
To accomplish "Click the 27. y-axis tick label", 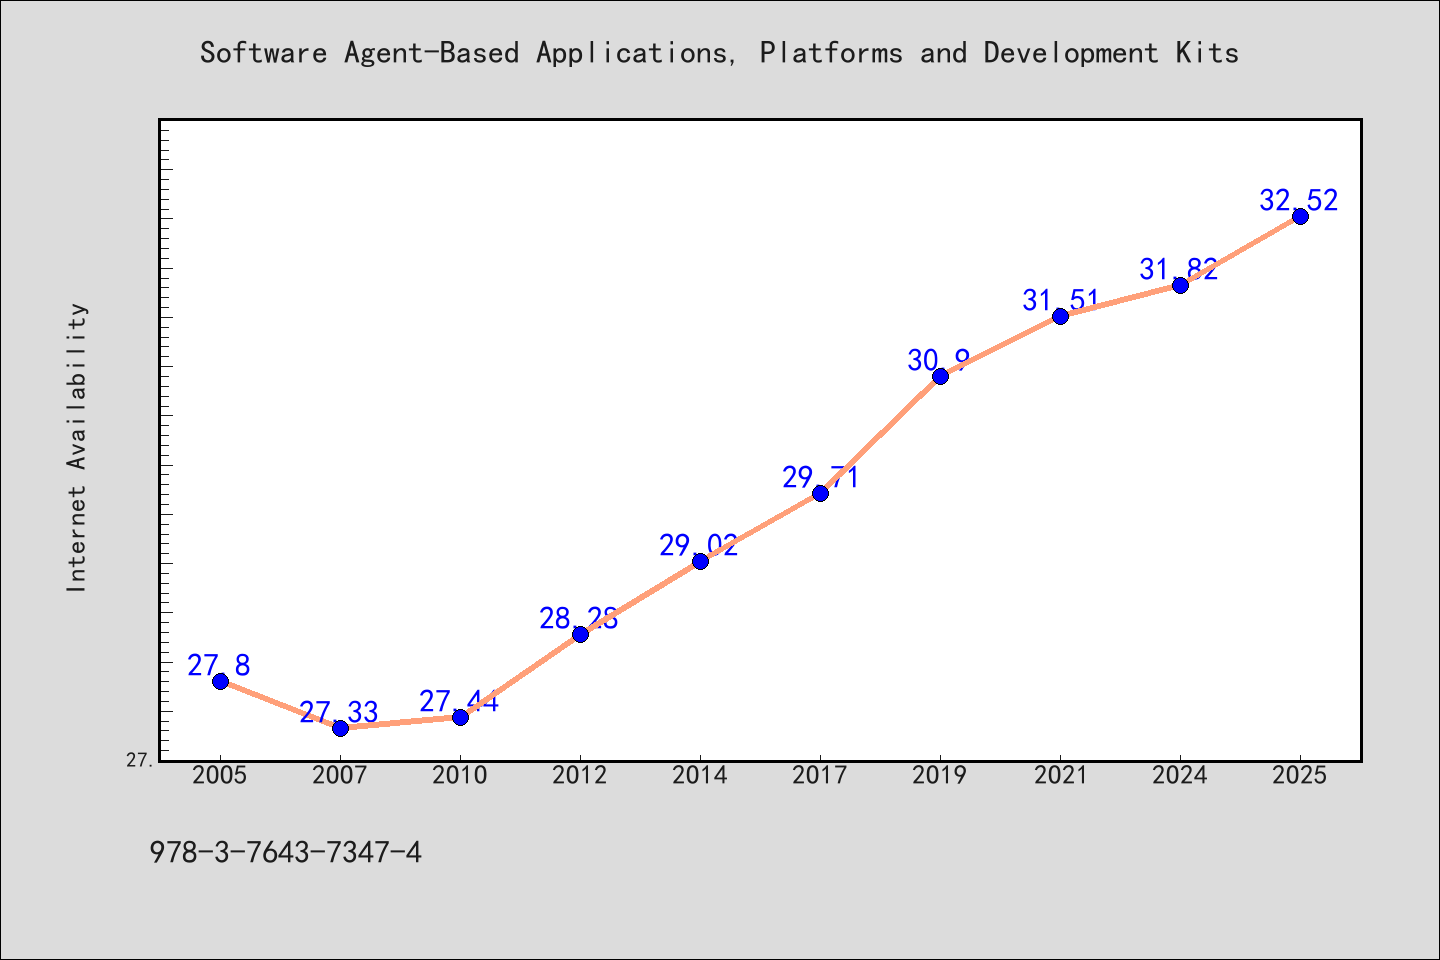I will pyautogui.click(x=140, y=760).
